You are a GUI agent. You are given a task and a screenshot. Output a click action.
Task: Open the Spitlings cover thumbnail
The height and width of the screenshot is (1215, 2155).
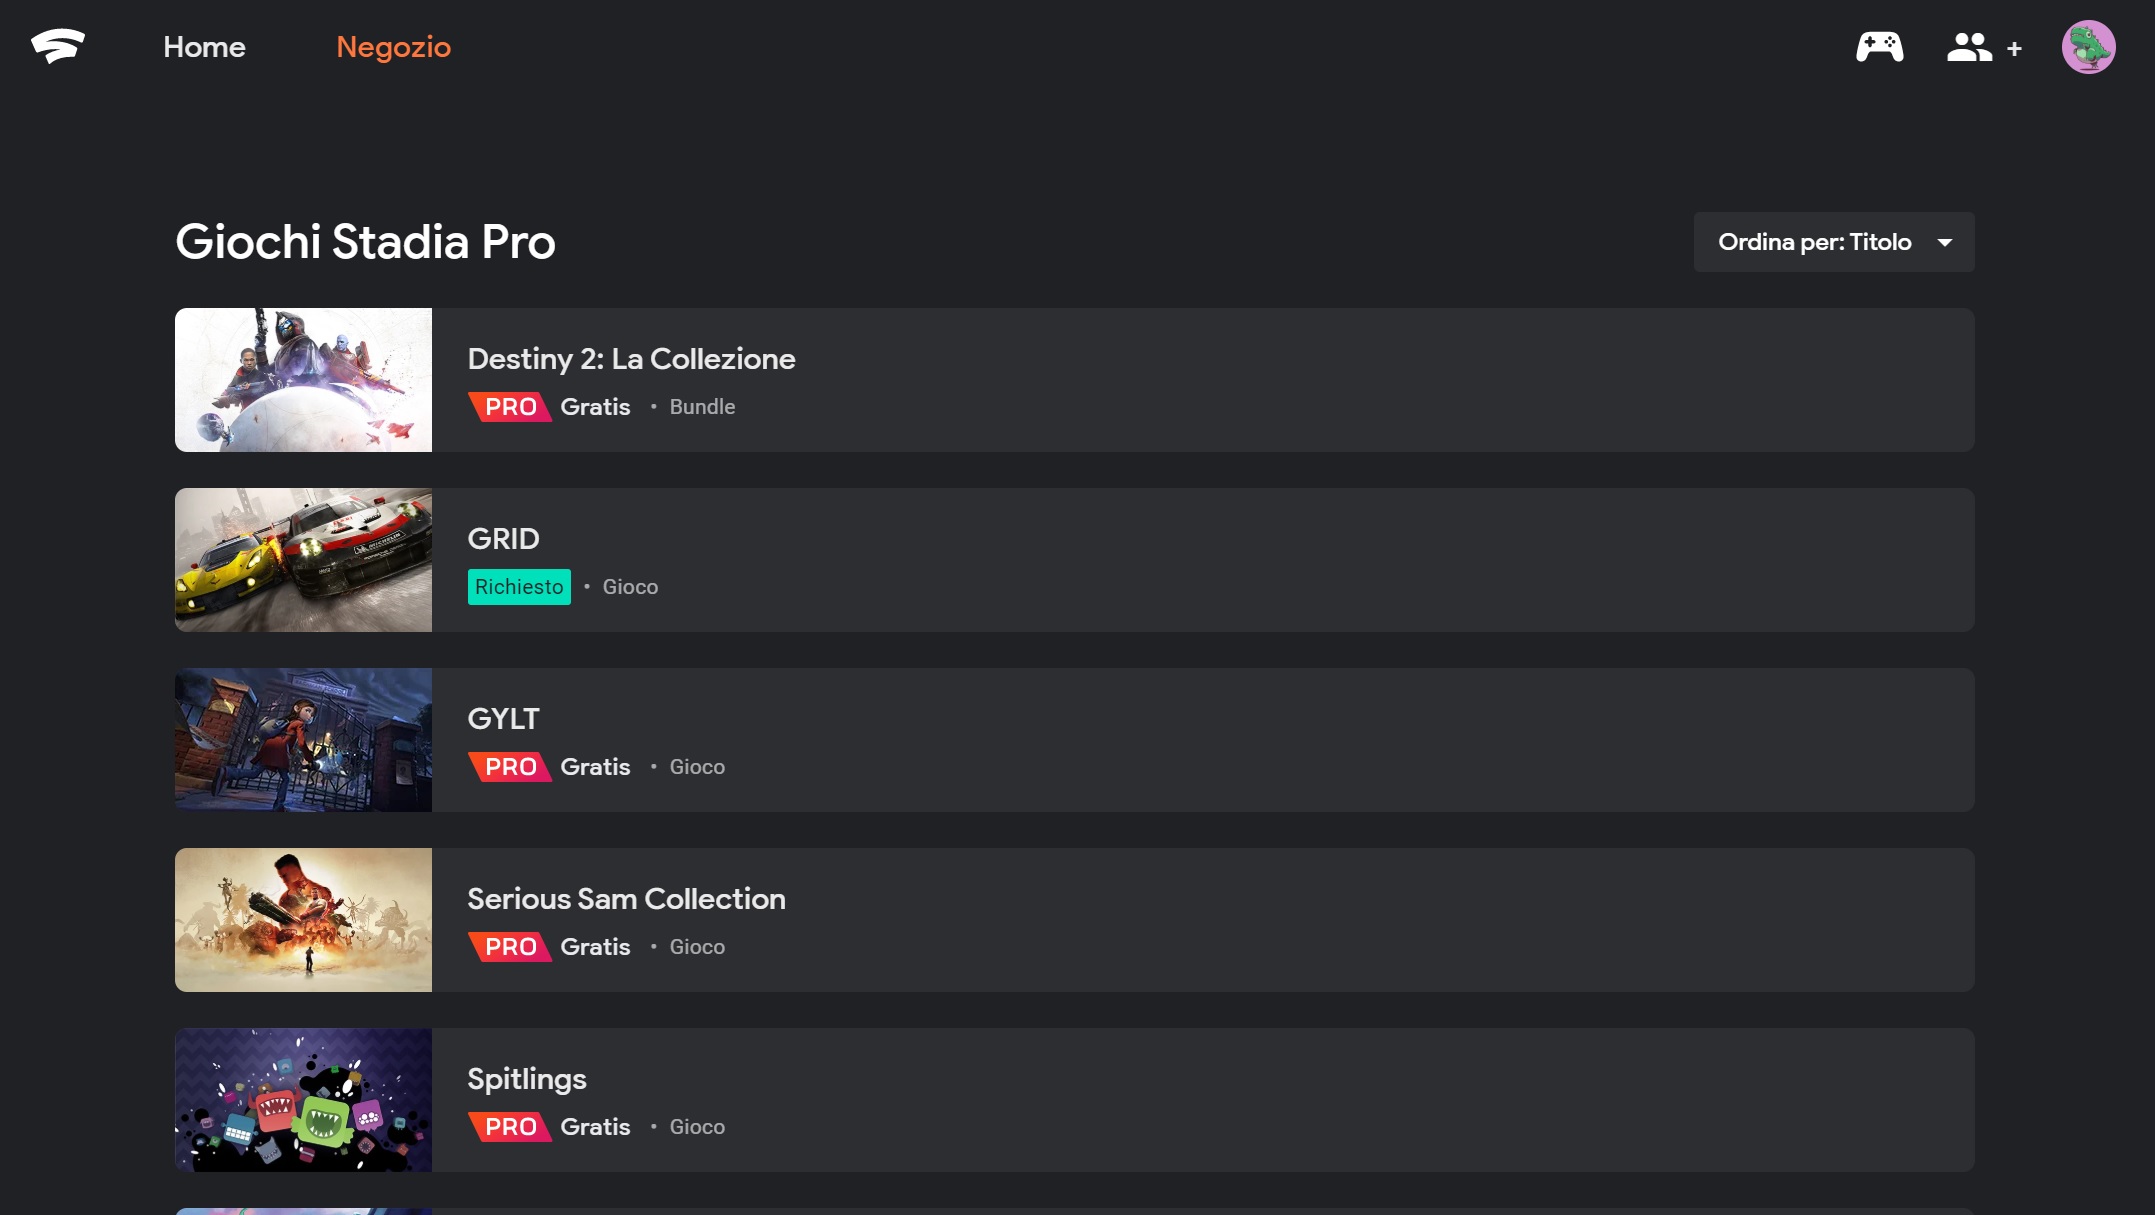(x=303, y=1100)
